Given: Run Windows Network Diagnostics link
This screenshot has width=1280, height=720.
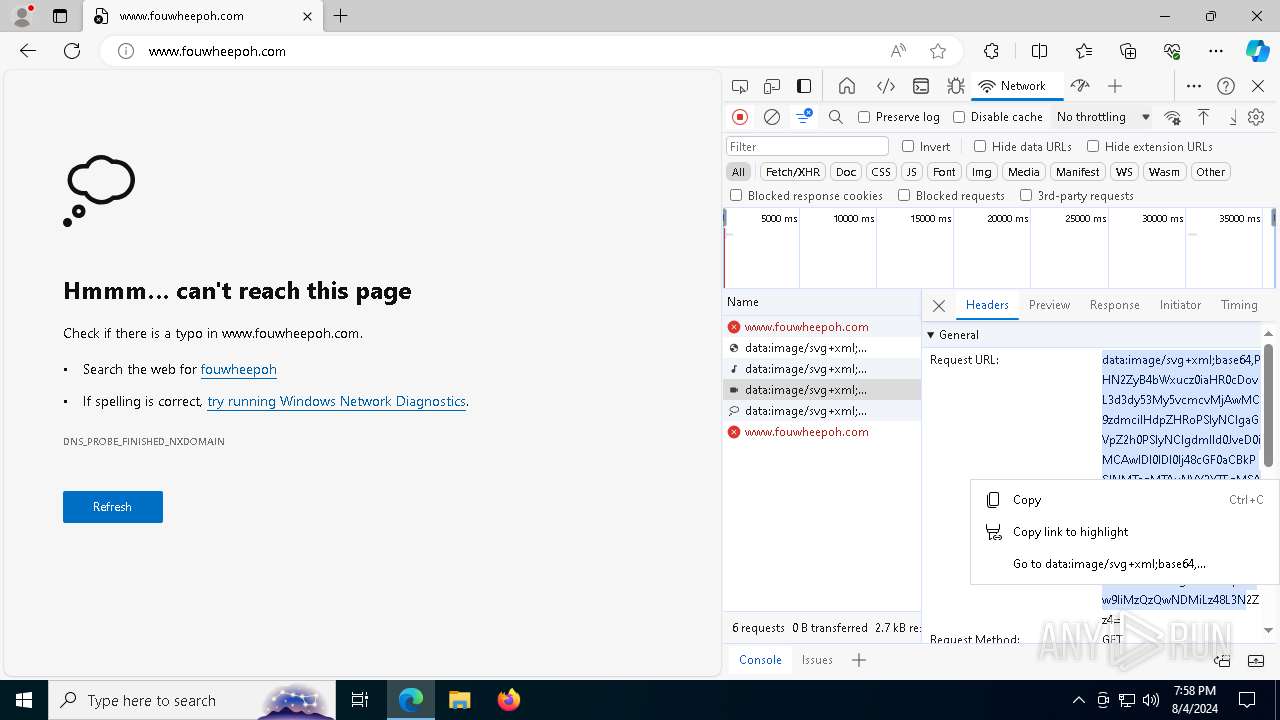Looking at the screenshot, I should click(336, 401).
